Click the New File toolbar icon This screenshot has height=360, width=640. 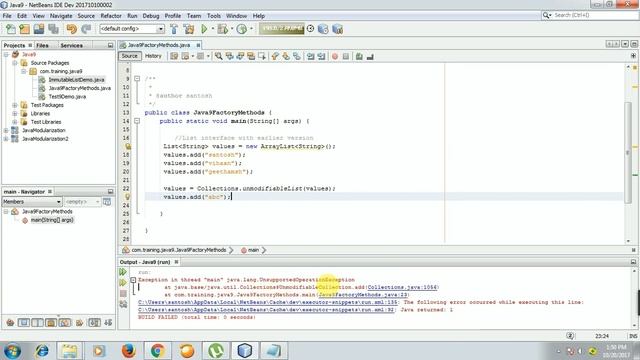click(x=11, y=29)
